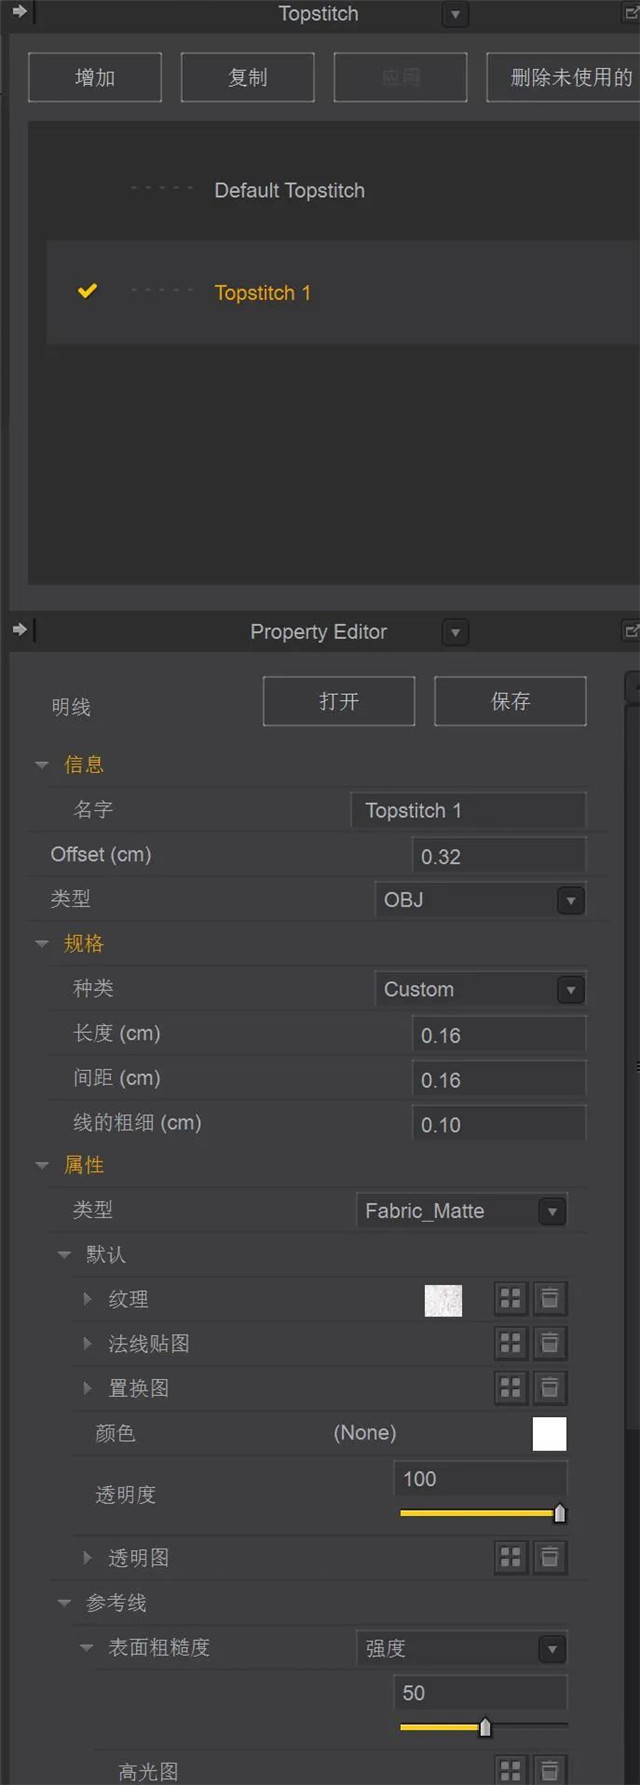Toggle the checkmark on Topstitch 1
The width and height of the screenshot is (640, 1785).
[88, 291]
